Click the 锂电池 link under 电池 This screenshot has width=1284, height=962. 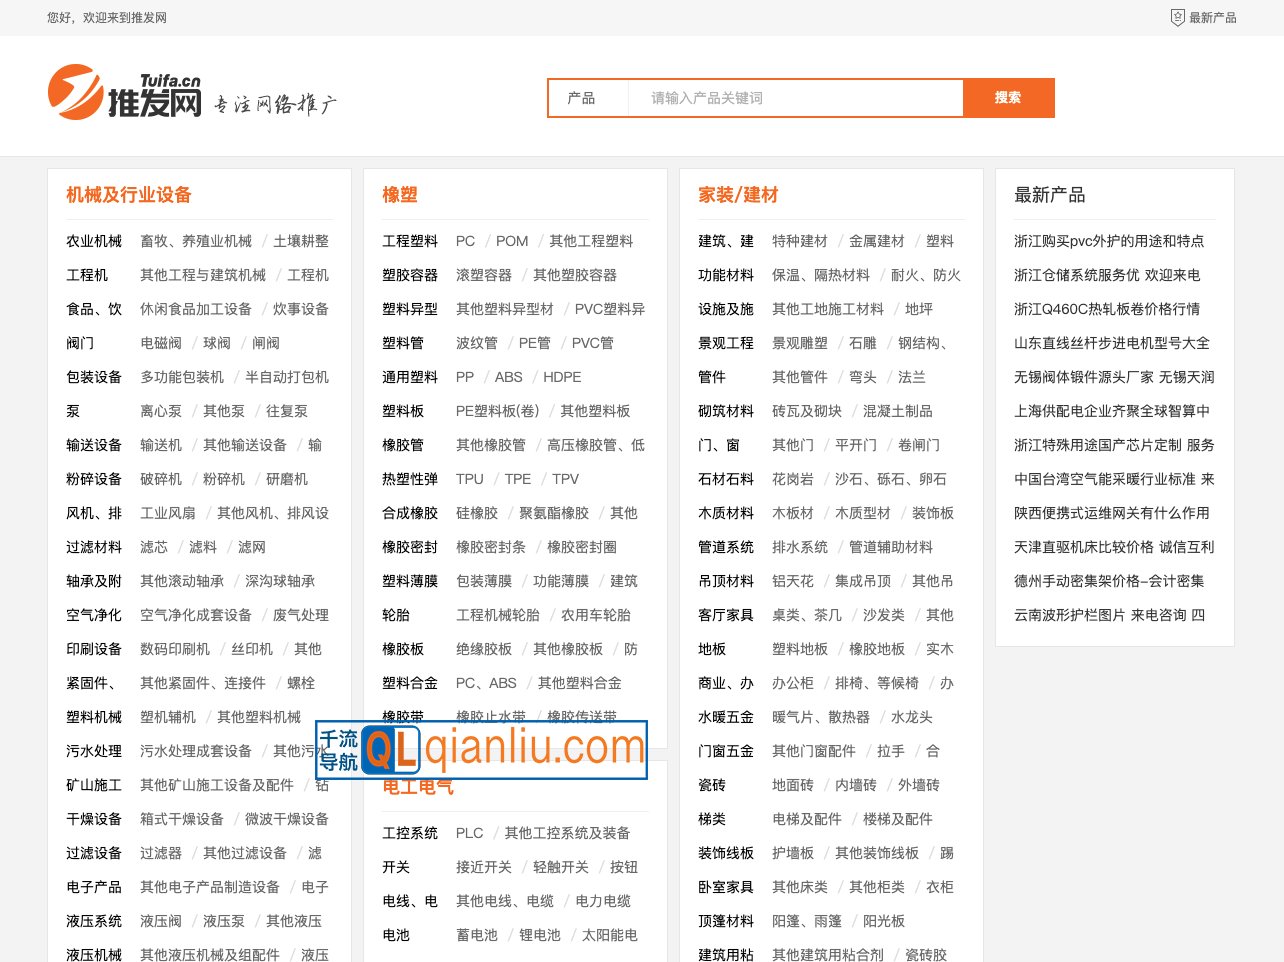[x=542, y=935]
